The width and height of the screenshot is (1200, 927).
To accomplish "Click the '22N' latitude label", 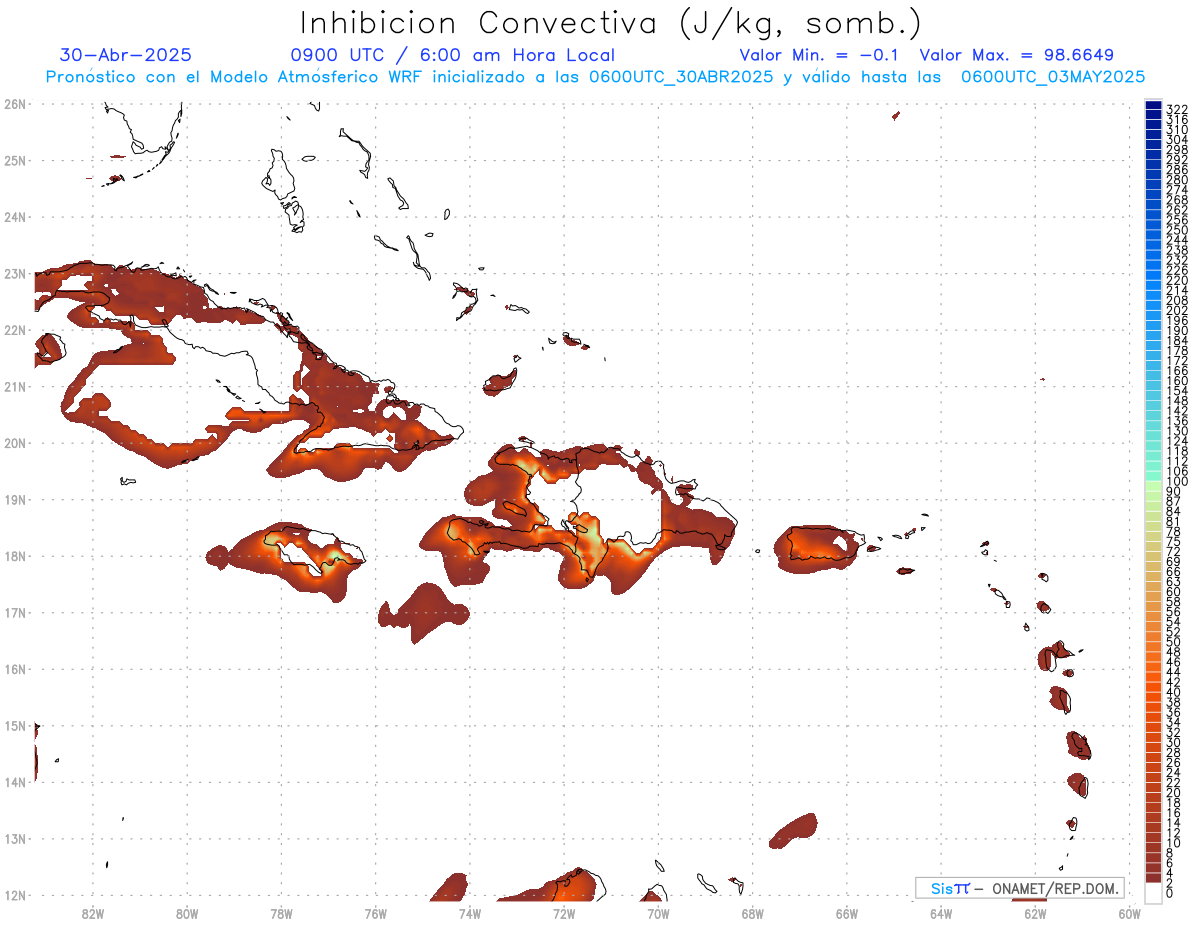I will click(x=15, y=330).
